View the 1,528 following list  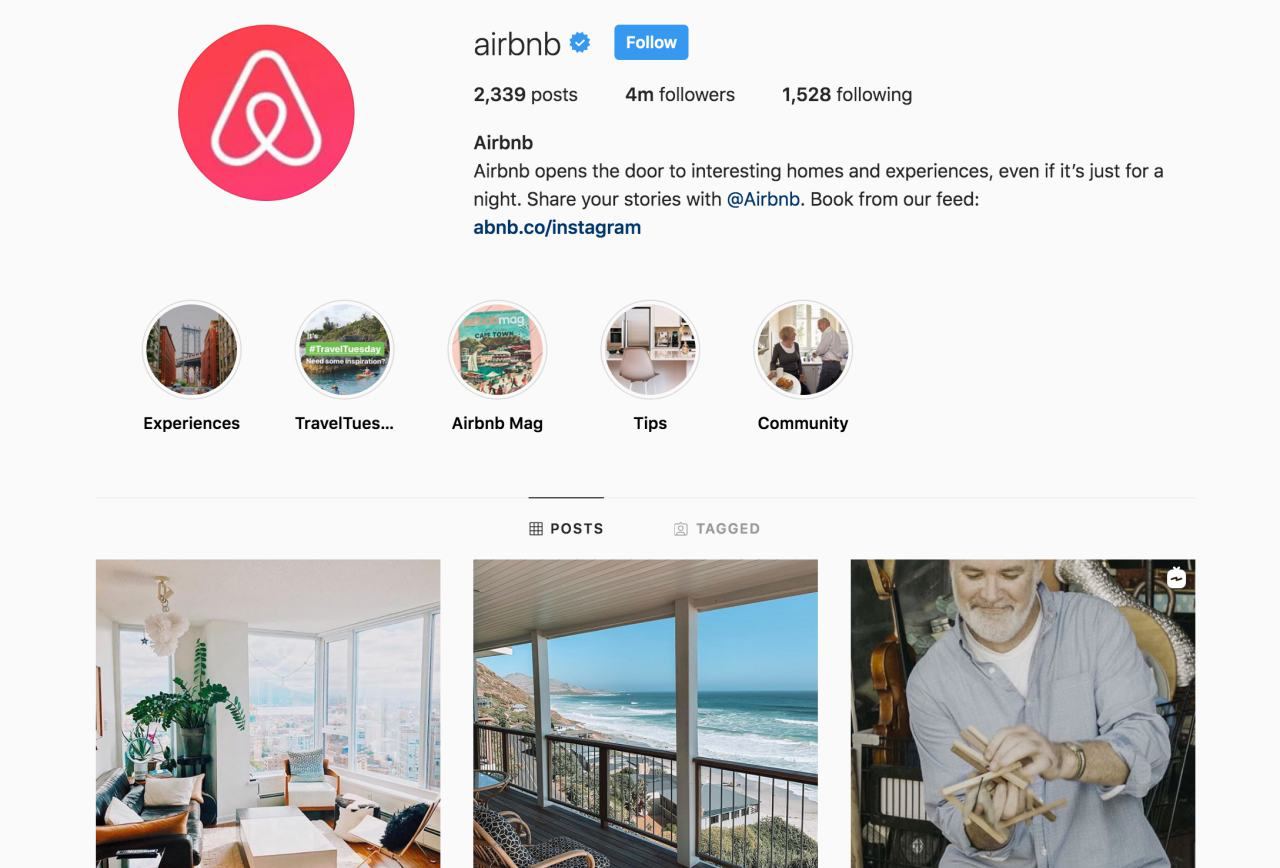[847, 95]
